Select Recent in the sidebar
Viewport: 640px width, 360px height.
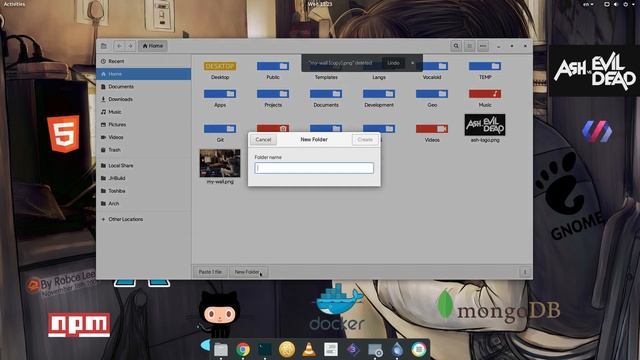[144, 61]
